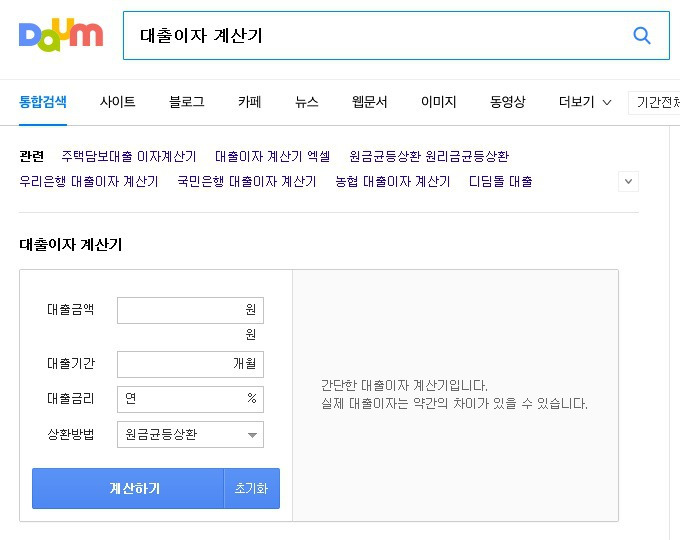Viewport: 680px width, 540px height.
Task: Click the 대출이자 계산기 section heading
Action: (71, 245)
